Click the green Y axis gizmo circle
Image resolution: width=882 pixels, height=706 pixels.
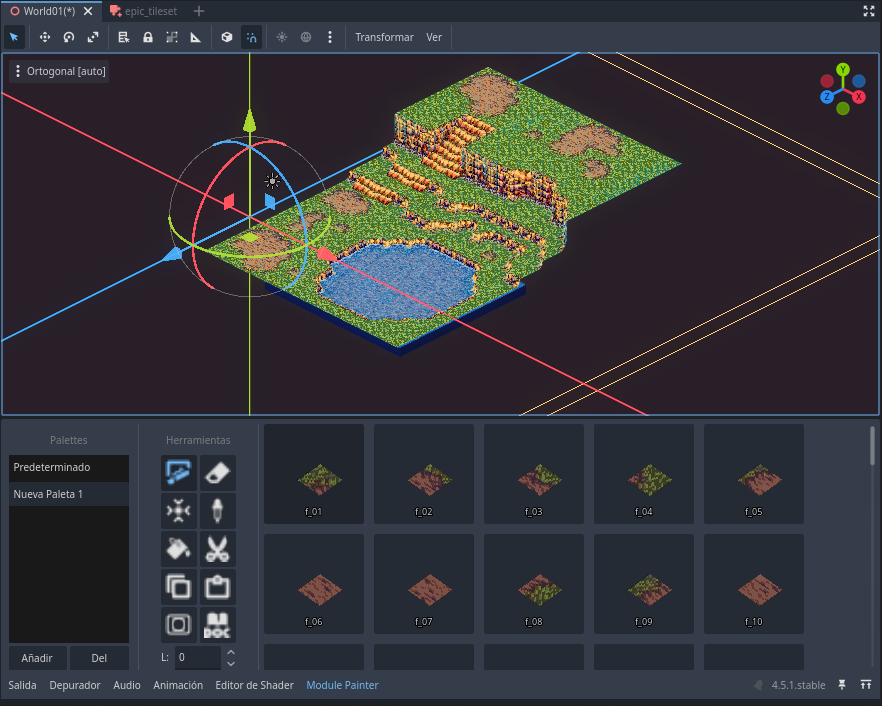click(843, 69)
